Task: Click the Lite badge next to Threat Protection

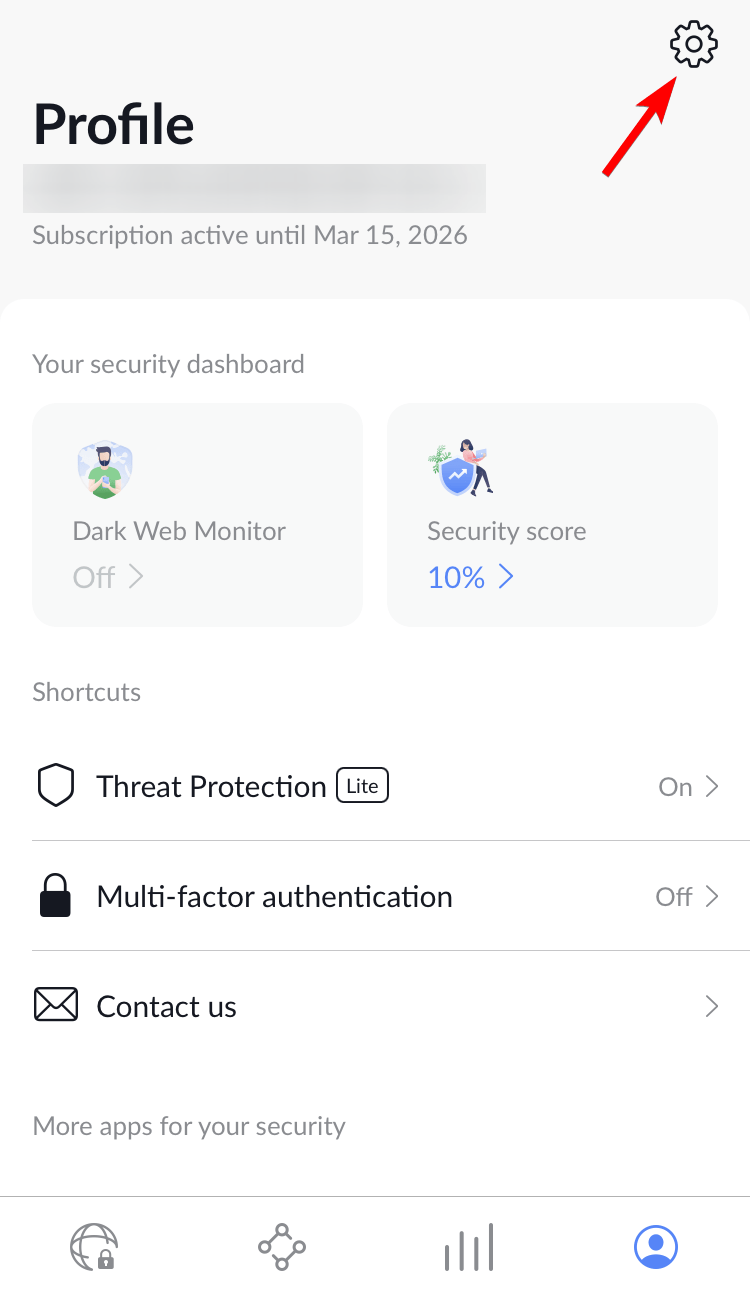Action: 362,785
